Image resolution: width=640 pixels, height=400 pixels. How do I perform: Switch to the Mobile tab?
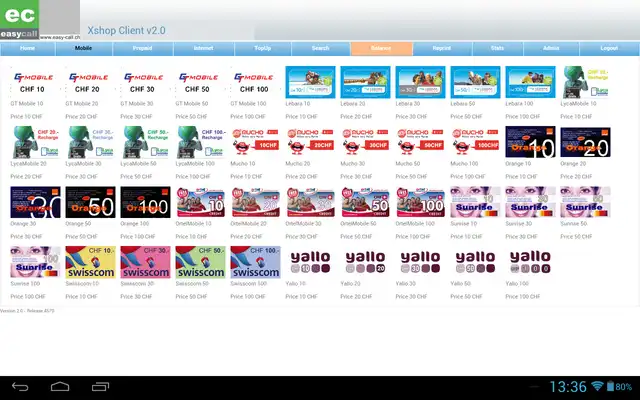[x=84, y=48]
